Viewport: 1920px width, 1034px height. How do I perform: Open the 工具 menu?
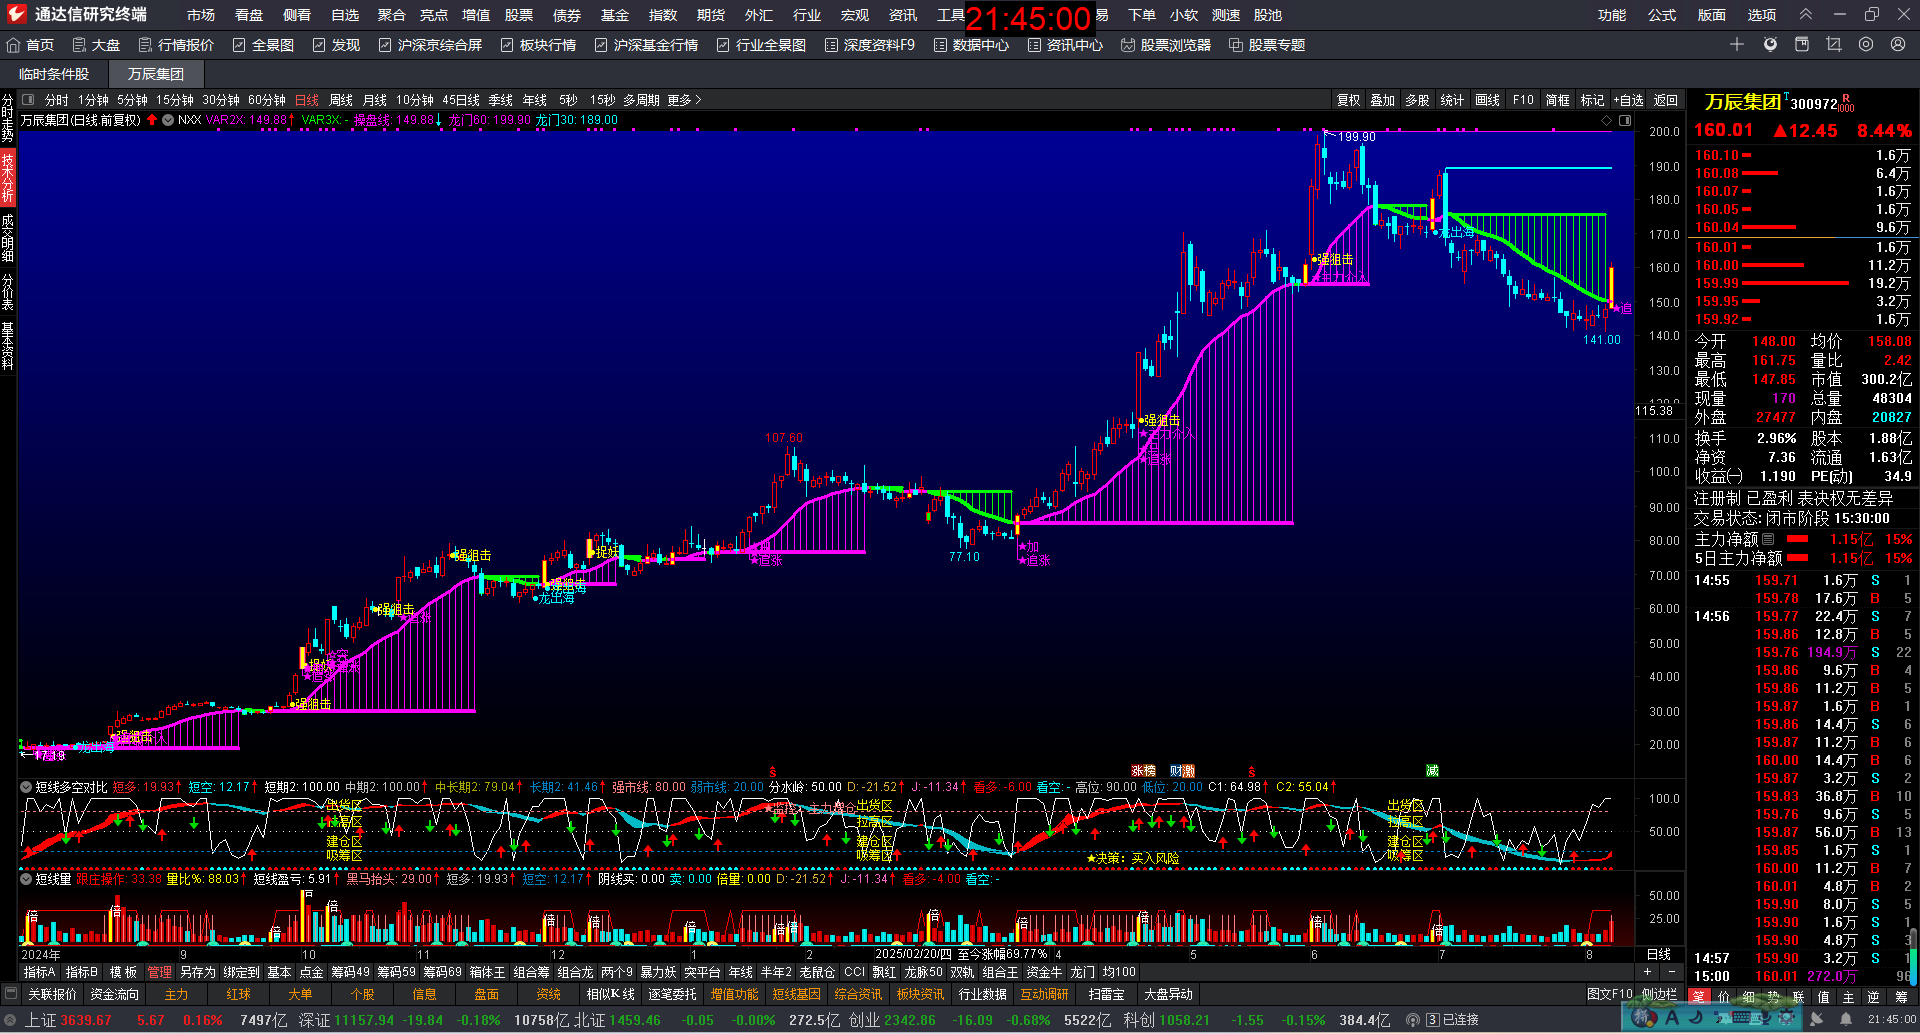(951, 15)
